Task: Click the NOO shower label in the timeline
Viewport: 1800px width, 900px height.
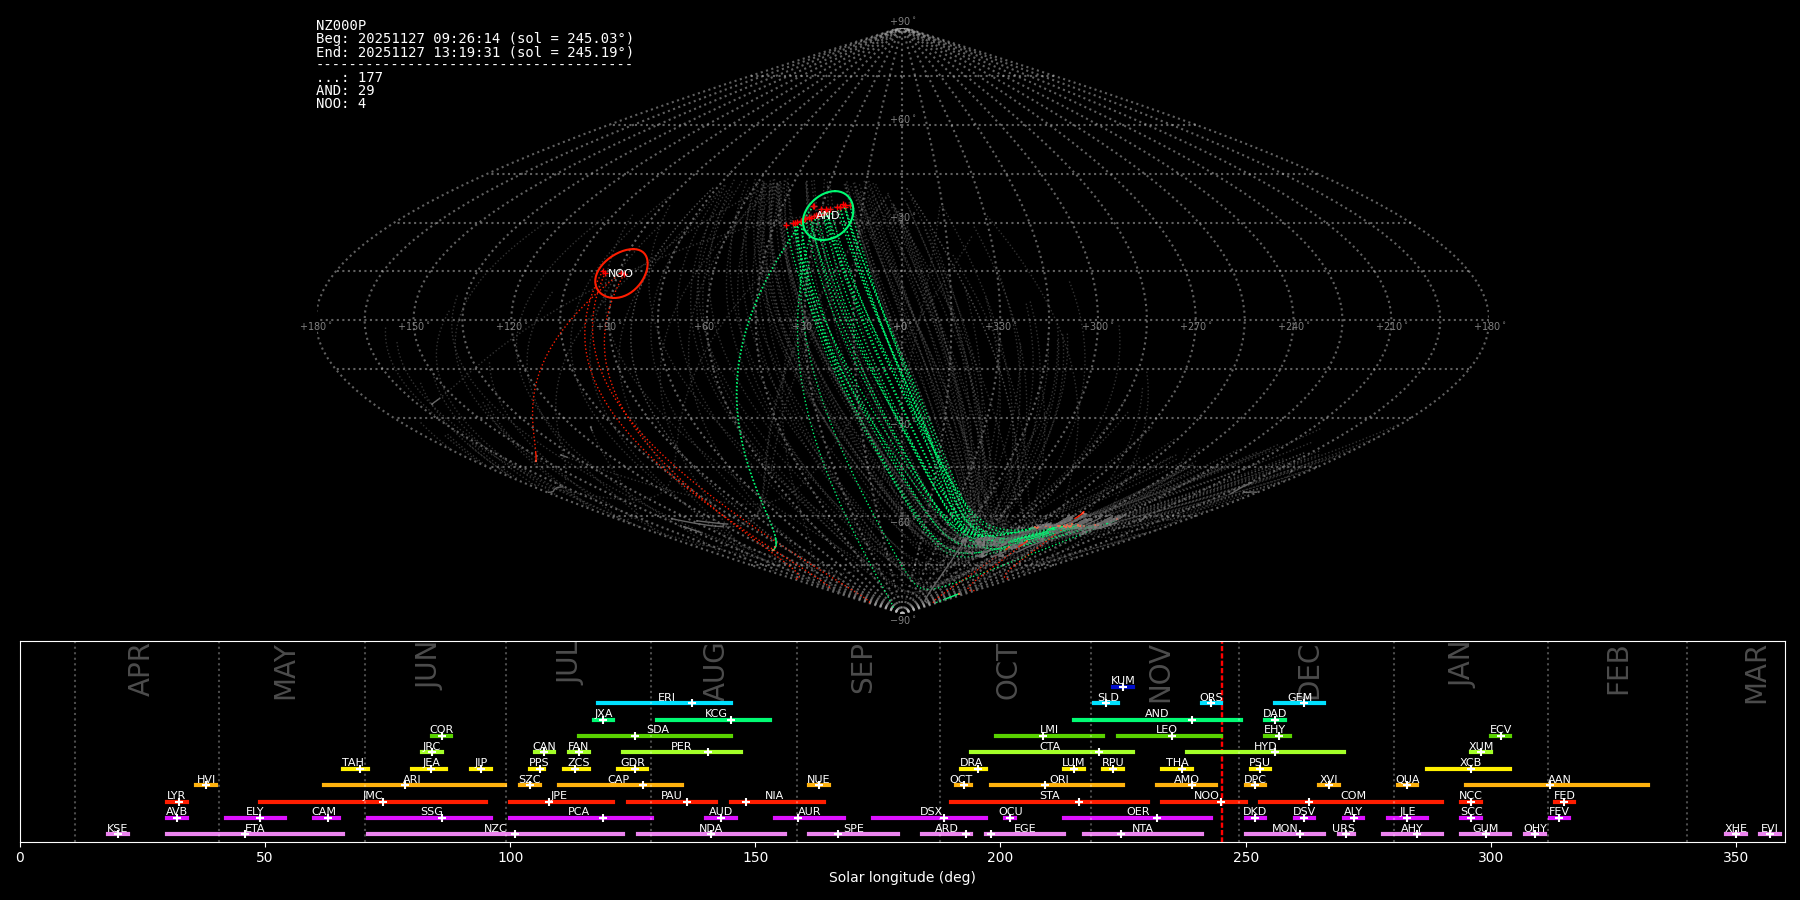Action: pos(1206,796)
